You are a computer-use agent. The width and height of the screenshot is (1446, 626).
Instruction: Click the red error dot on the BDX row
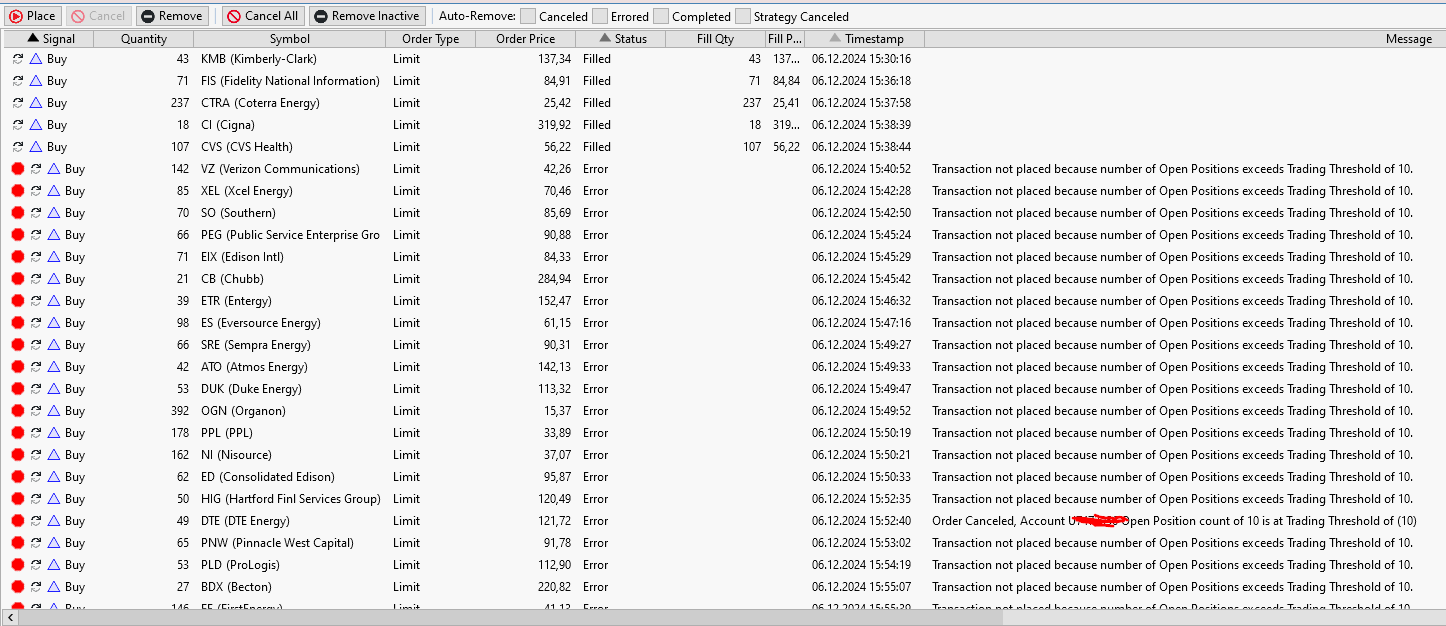click(x=18, y=587)
